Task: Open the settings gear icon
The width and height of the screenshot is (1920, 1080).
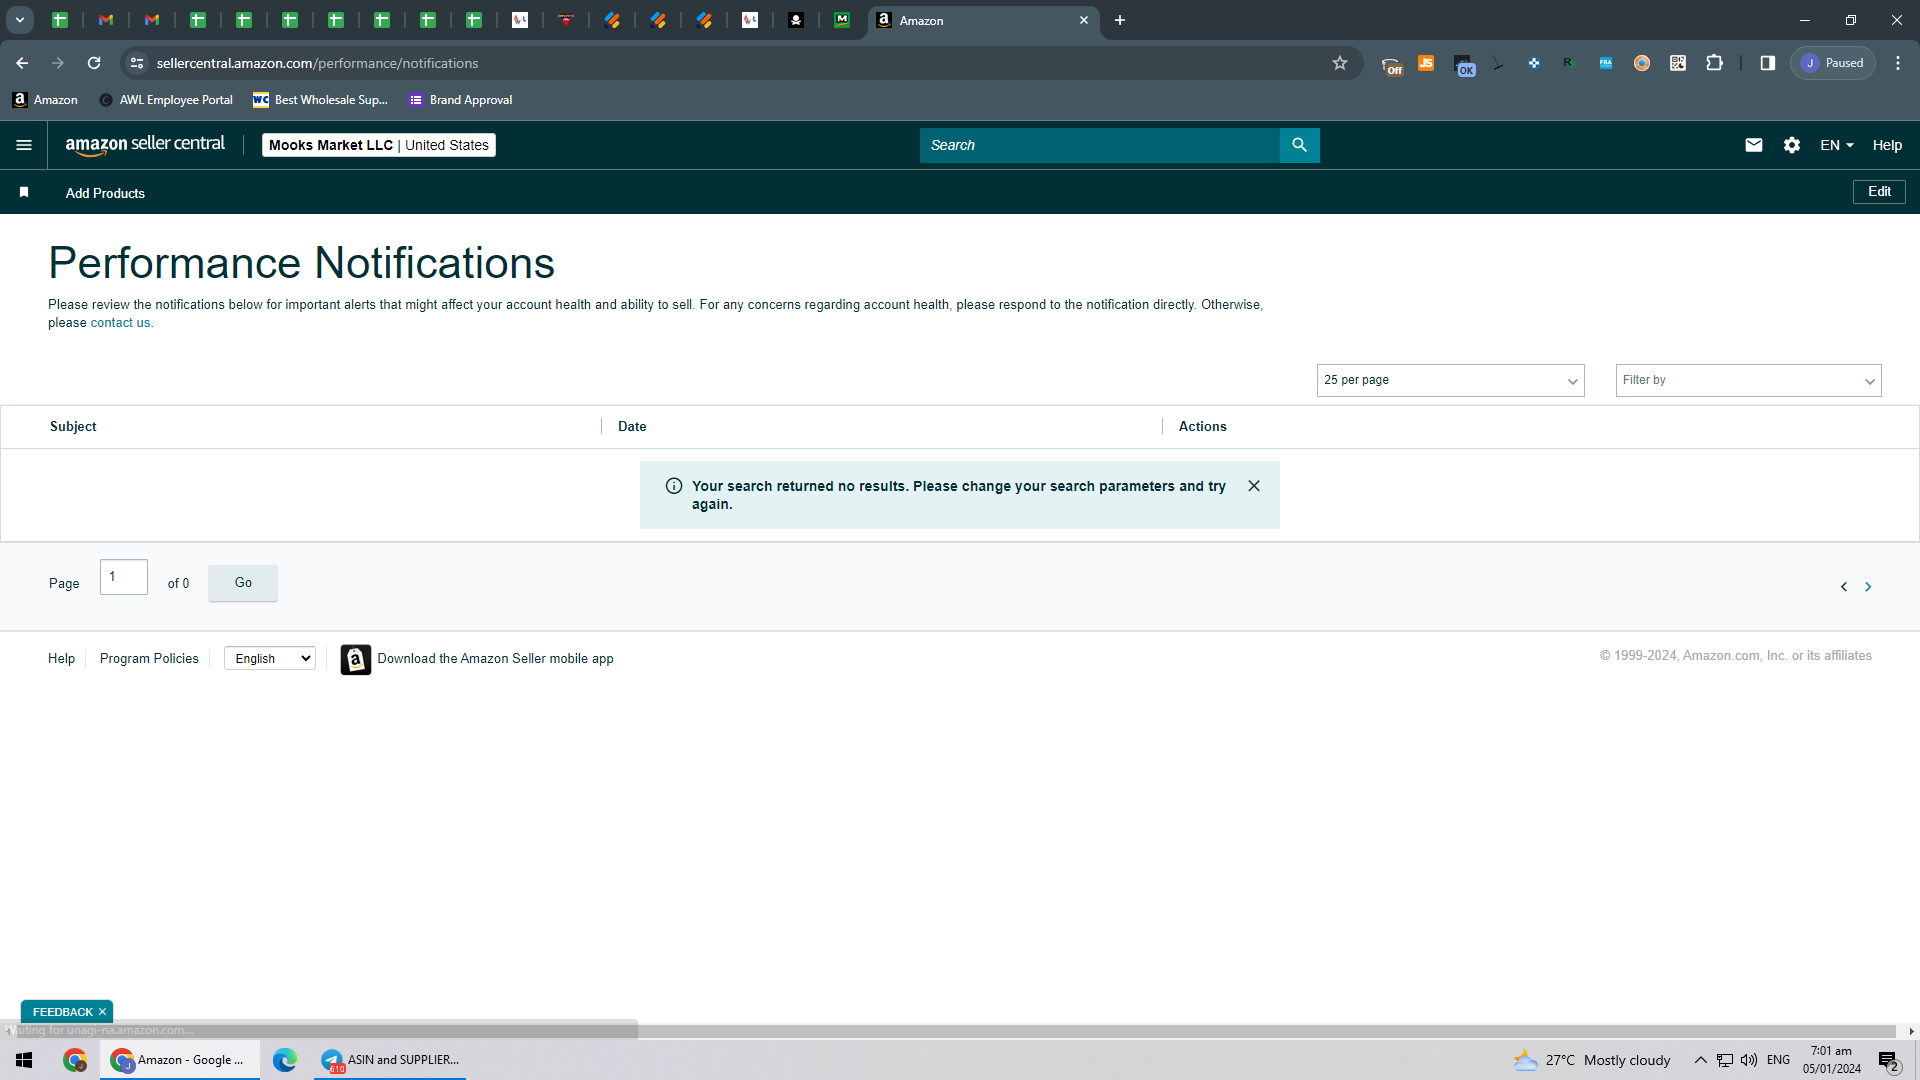Action: [x=1791, y=145]
